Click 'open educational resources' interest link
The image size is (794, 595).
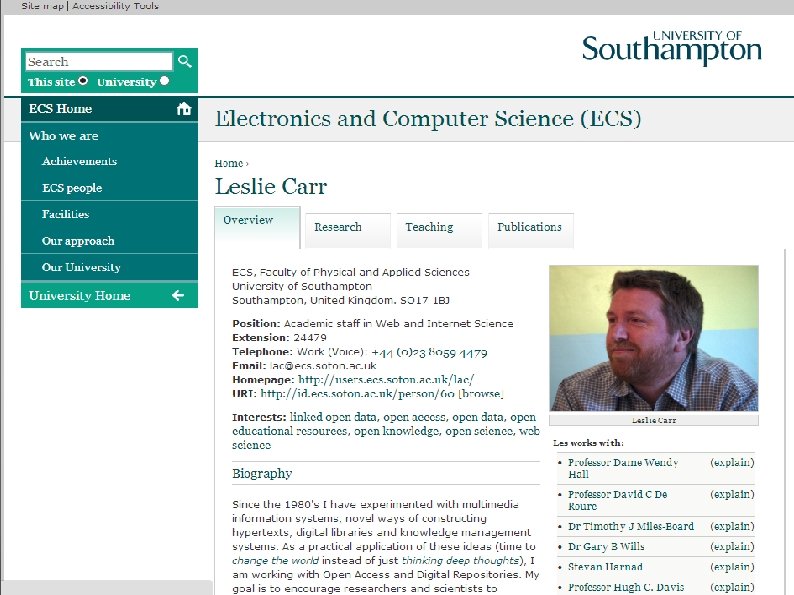(290, 431)
